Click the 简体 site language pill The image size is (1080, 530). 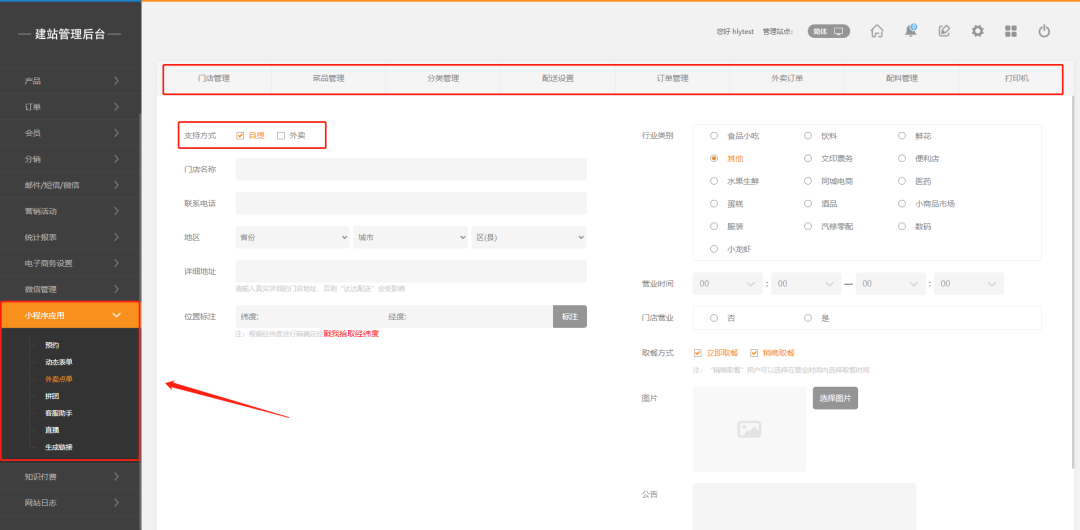(828, 31)
